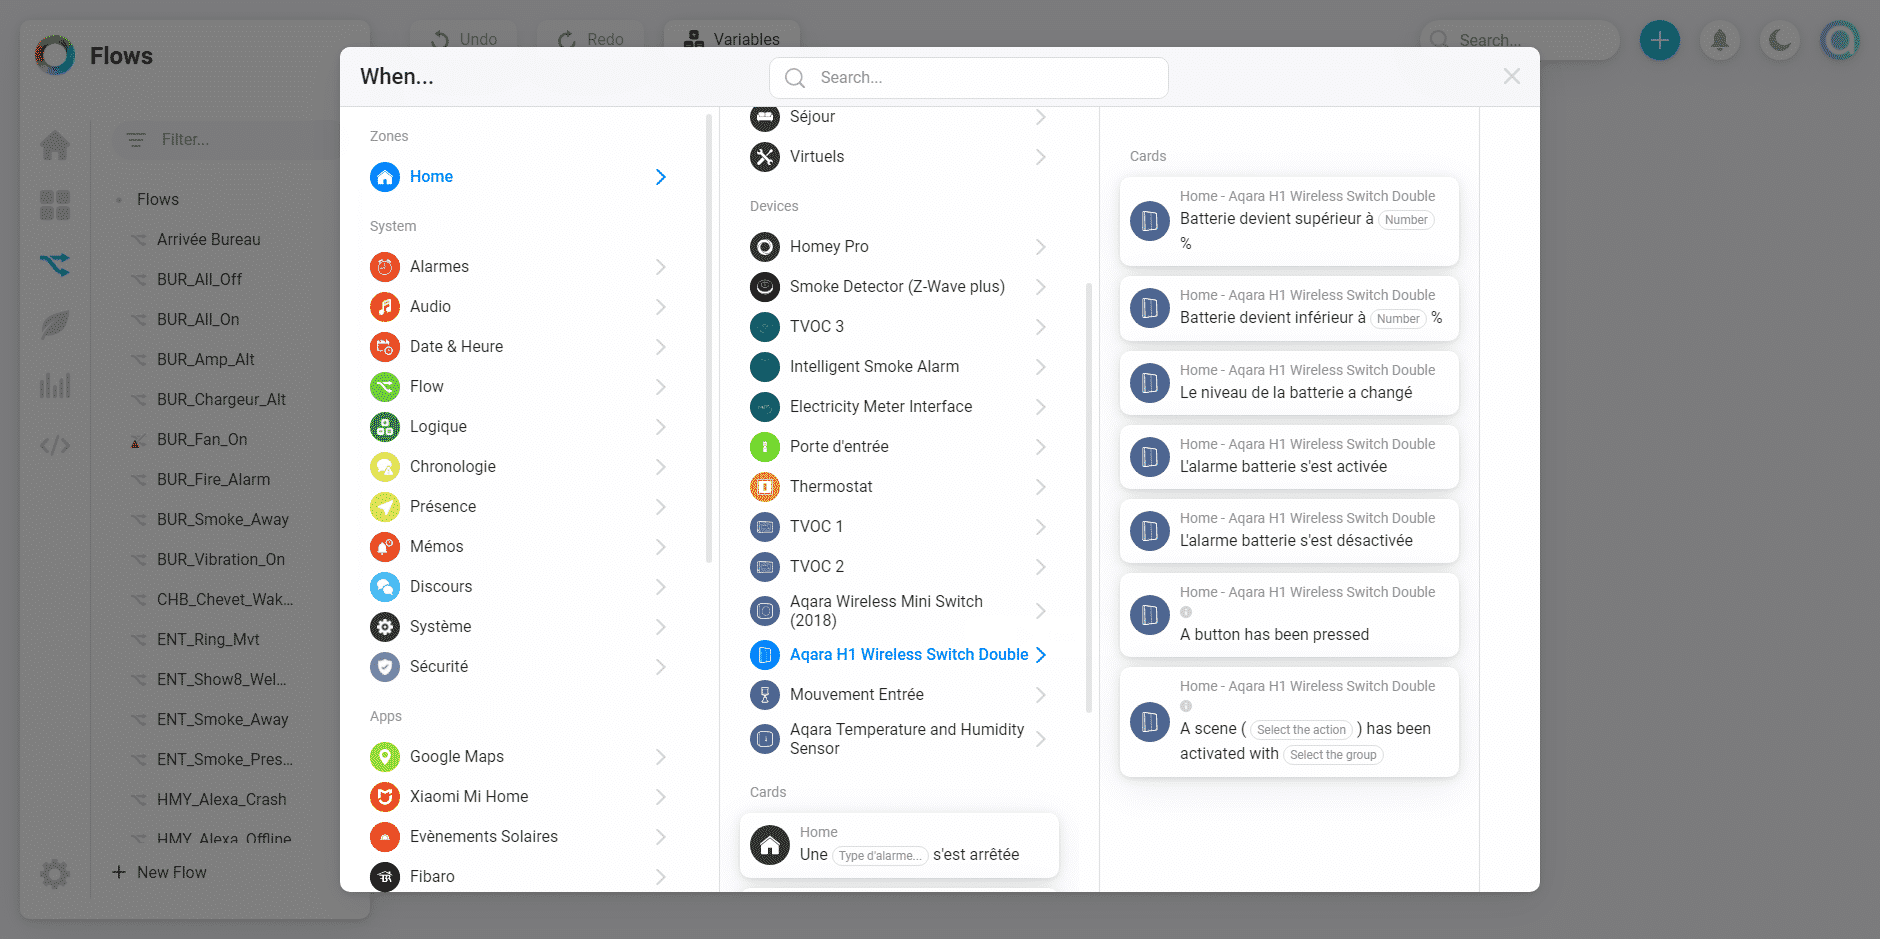Open settings gear in left sidebar
The height and width of the screenshot is (939, 1880).
pos(55,874)
